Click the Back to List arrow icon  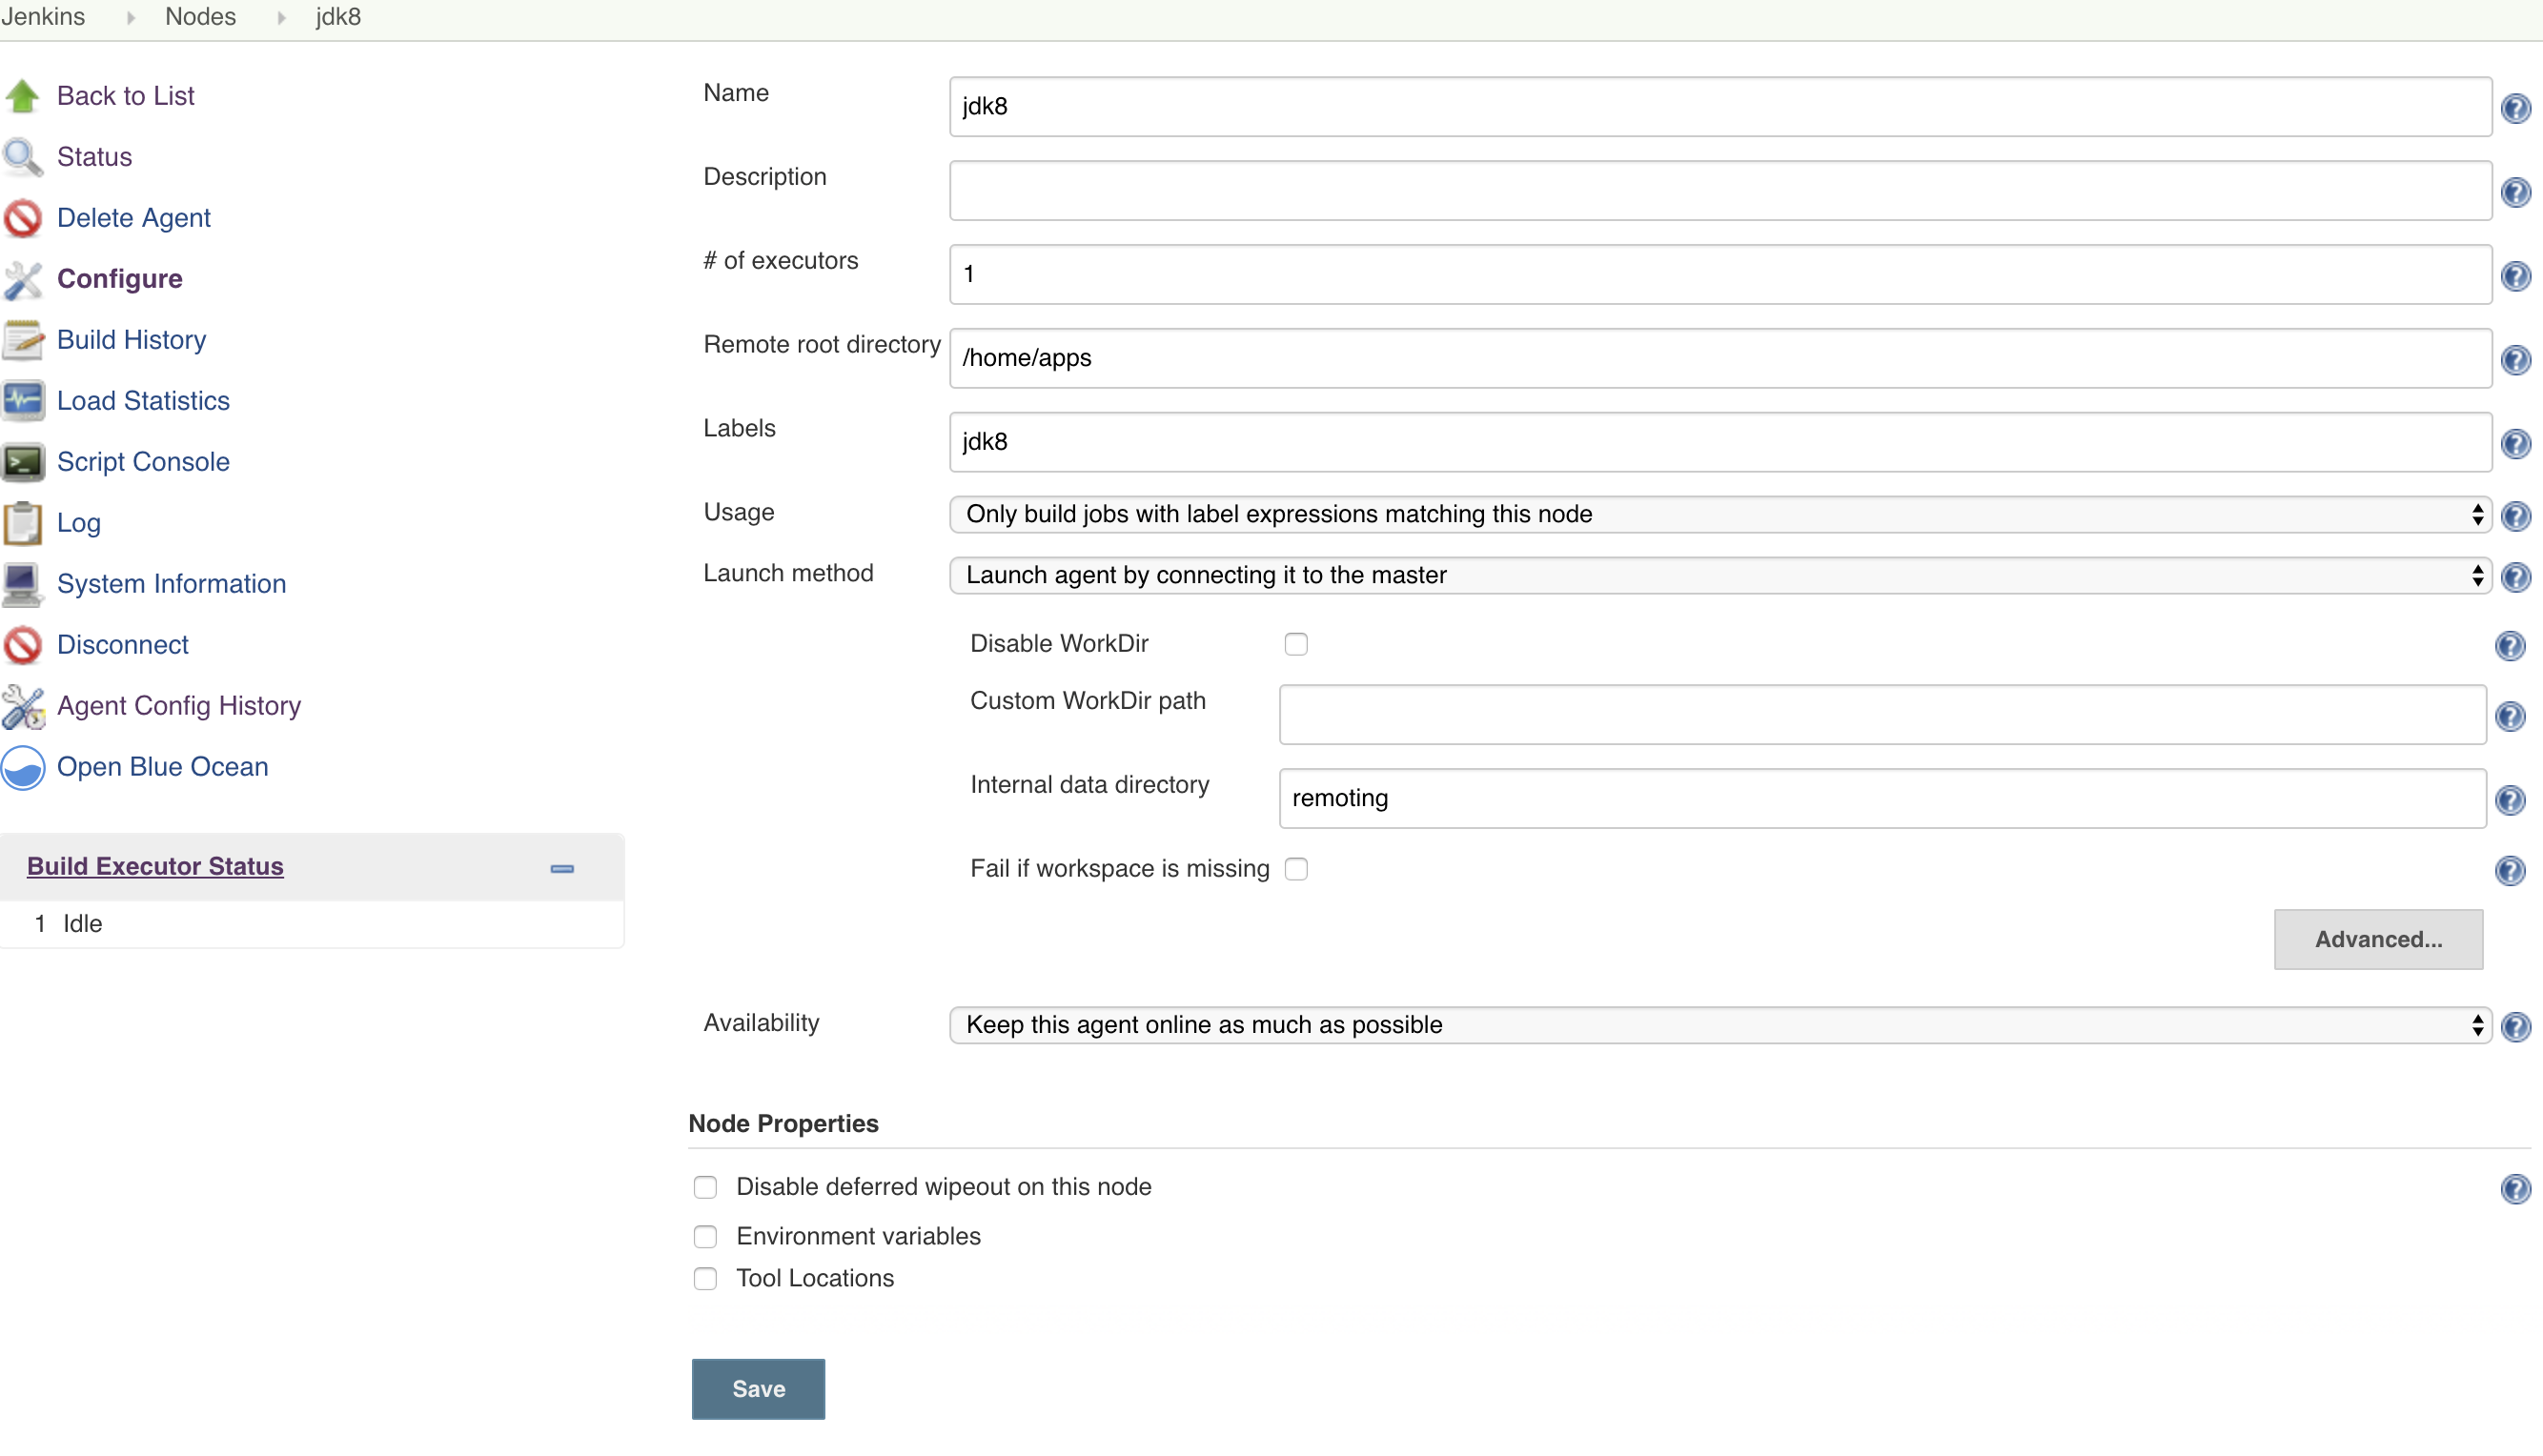pyautogui.click(x=22, y=96)
